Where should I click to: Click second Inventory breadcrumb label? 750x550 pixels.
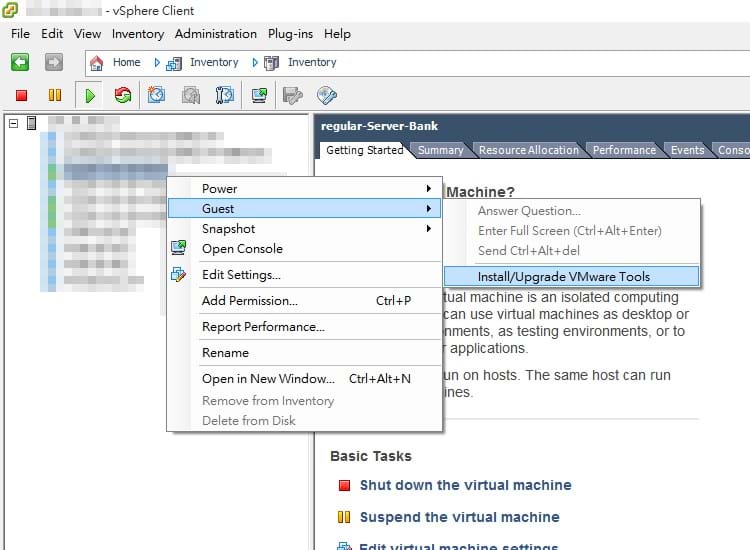pyautogui.click(x=312, y=62)
